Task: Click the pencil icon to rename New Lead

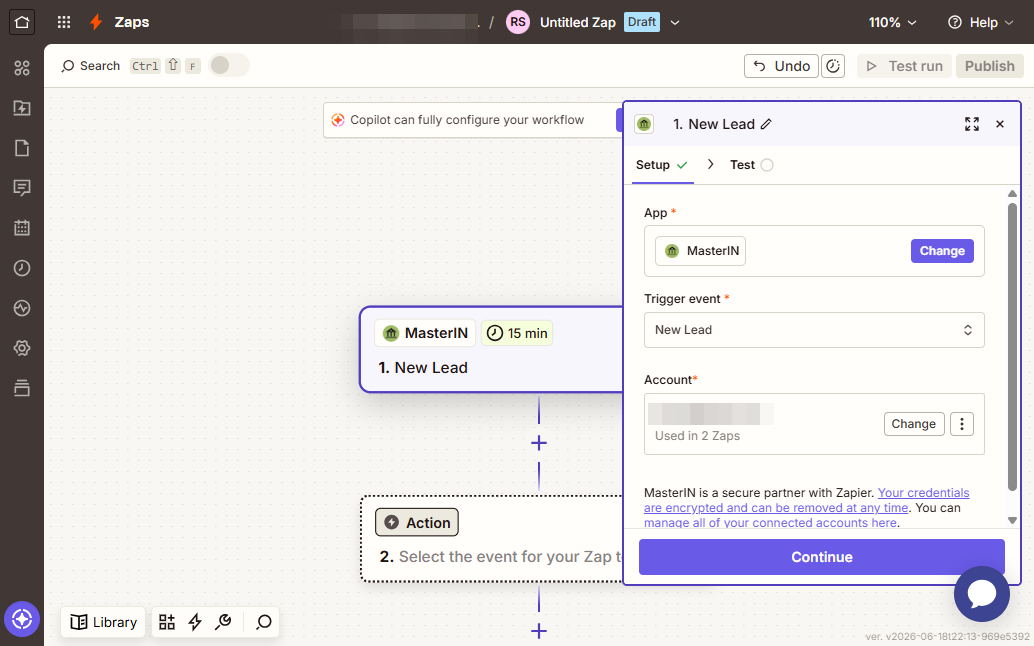Action: 766,124
